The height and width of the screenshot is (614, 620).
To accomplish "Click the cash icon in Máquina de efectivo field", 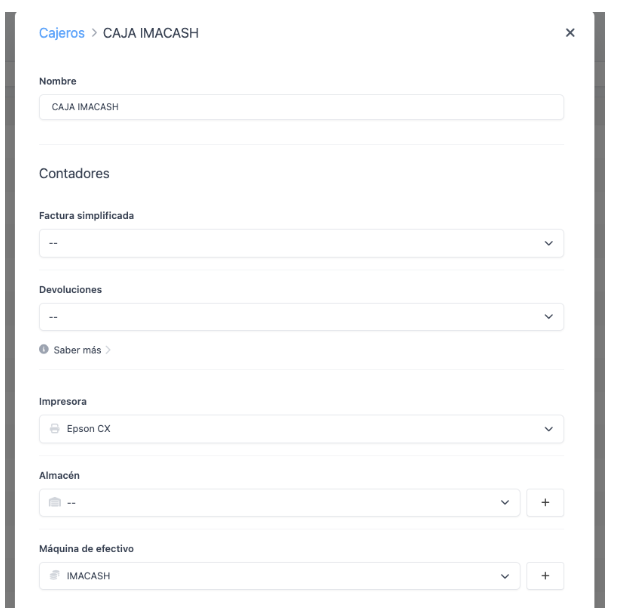I will click(x=55, y=576).
